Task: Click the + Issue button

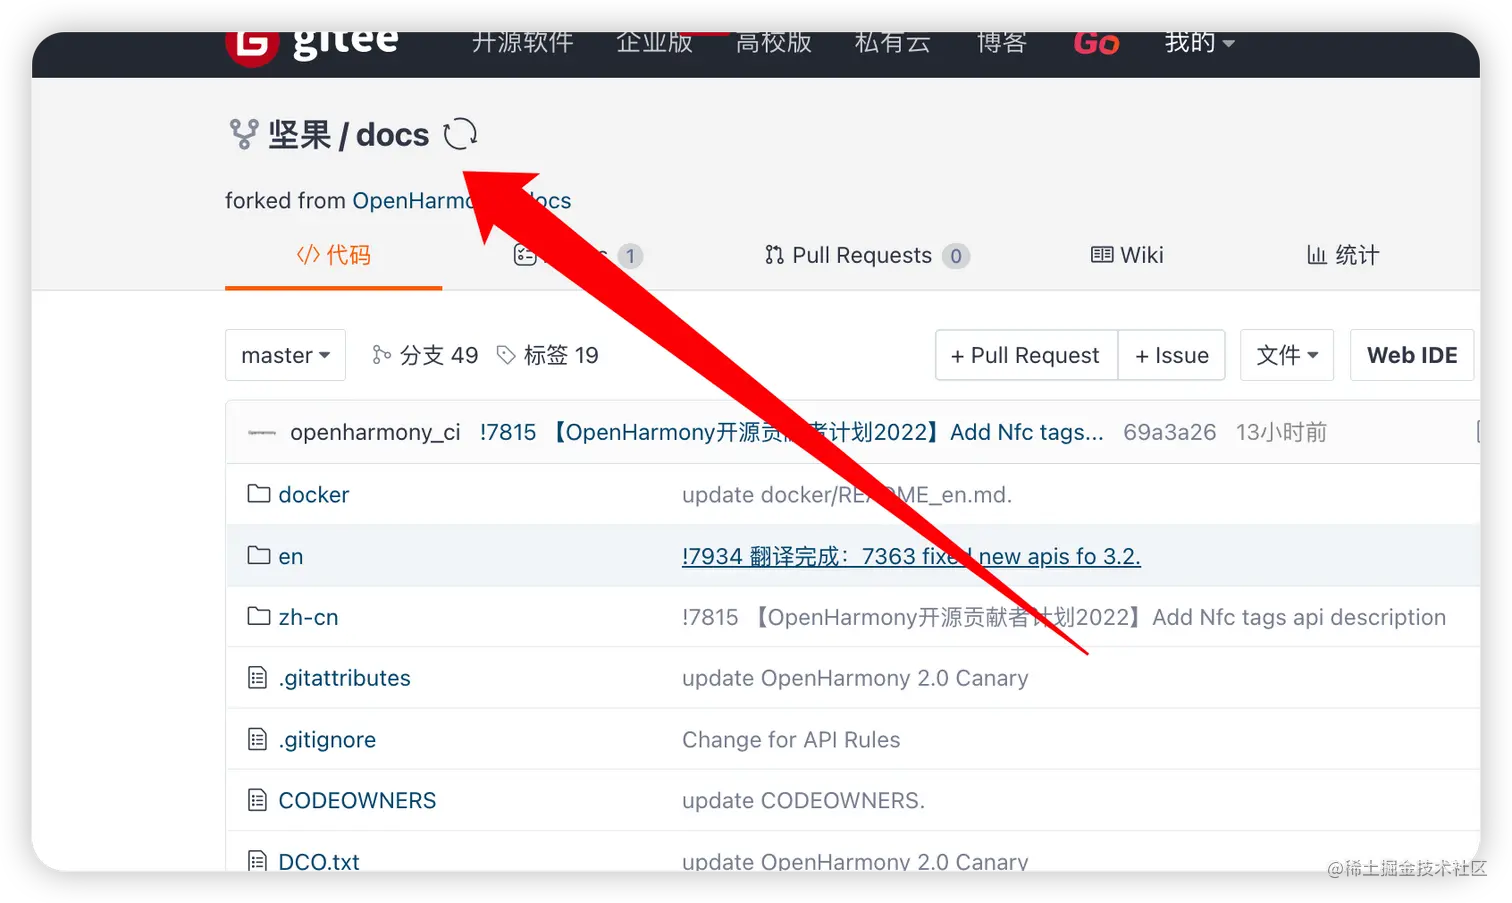Action: pos(1172,355)
